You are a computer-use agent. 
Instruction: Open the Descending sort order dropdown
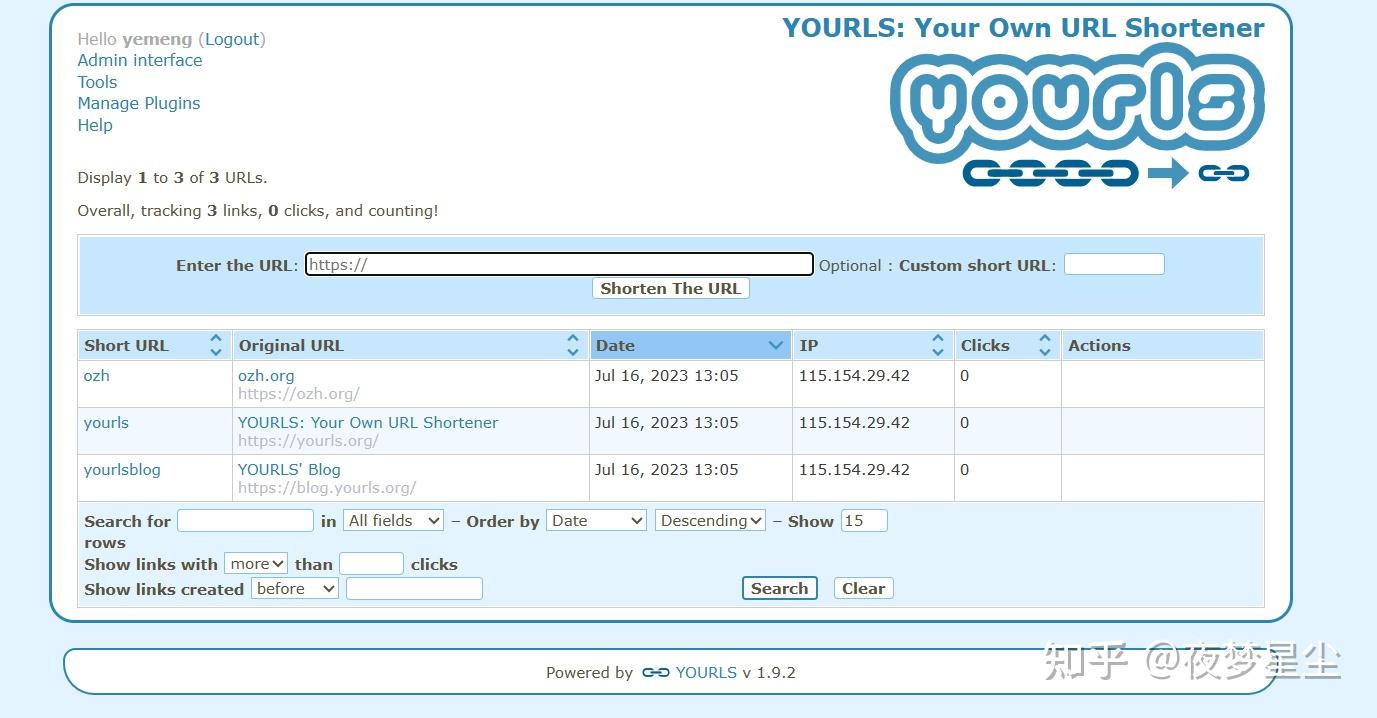(x=710, y=520)
